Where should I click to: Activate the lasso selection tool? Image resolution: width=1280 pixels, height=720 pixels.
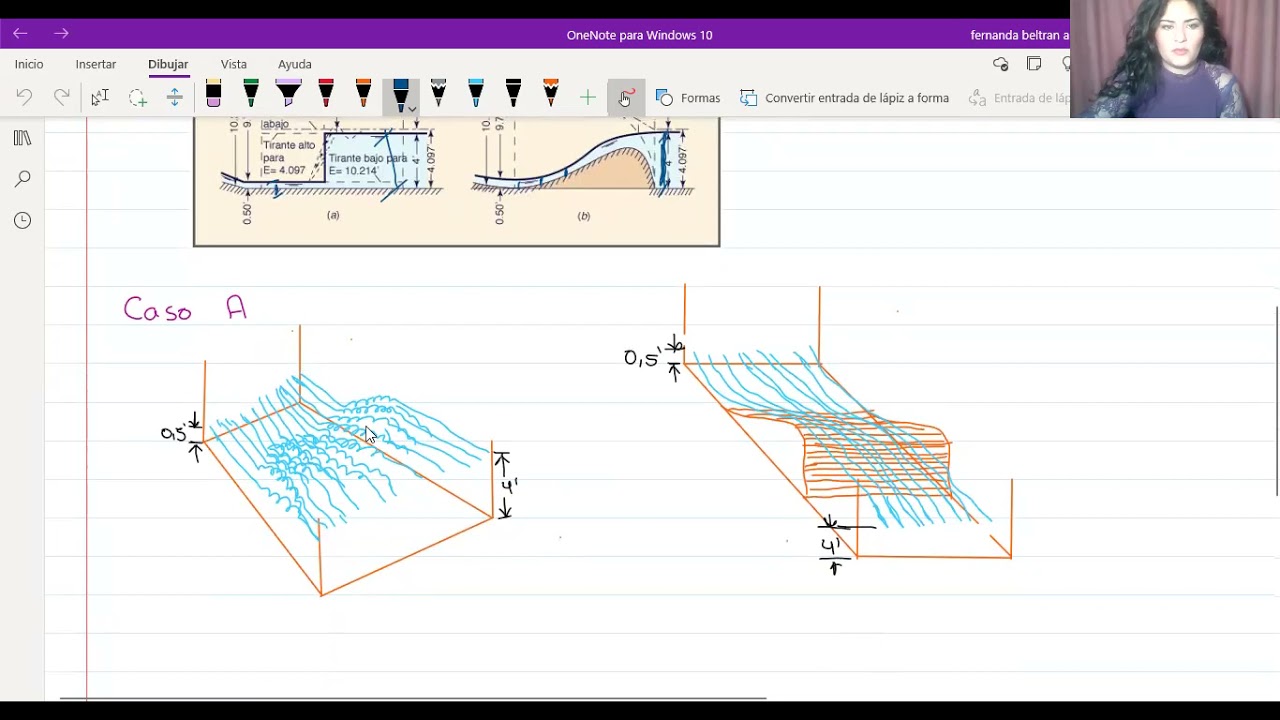point(137,97)
